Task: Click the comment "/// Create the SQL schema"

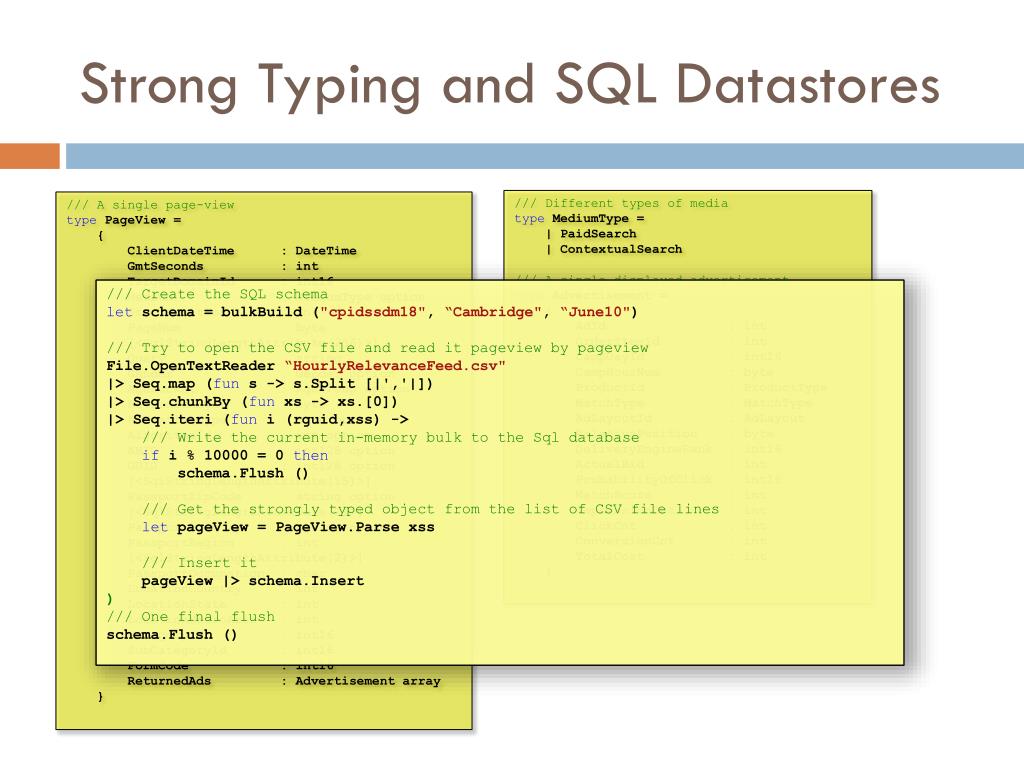Action: 217,295
